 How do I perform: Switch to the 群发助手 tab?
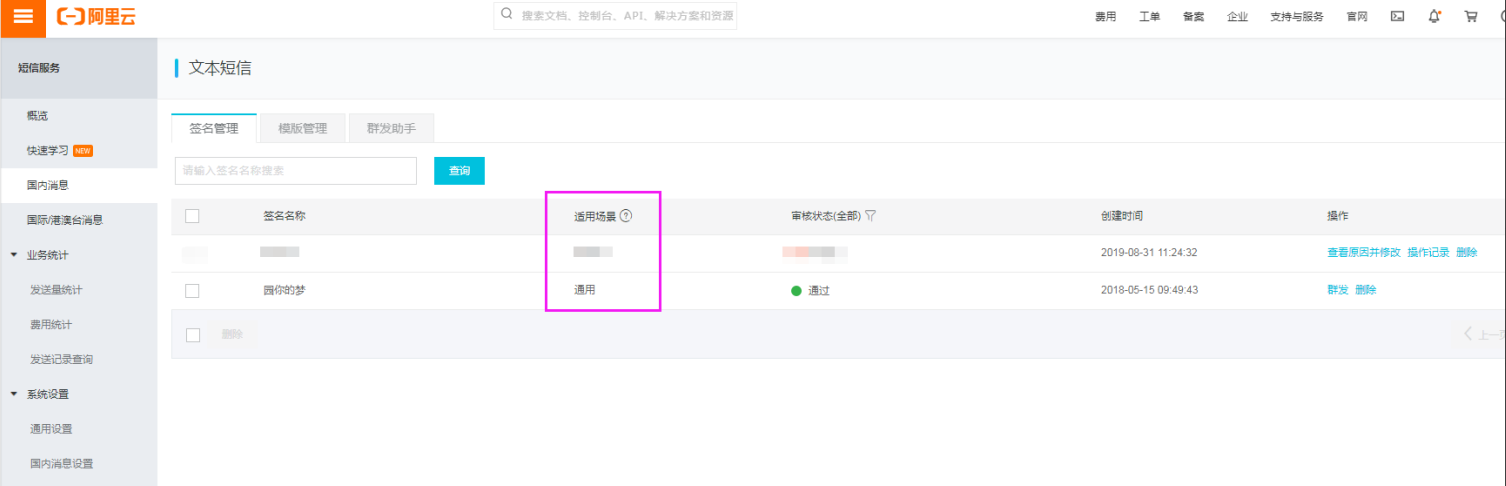[391, 129]
